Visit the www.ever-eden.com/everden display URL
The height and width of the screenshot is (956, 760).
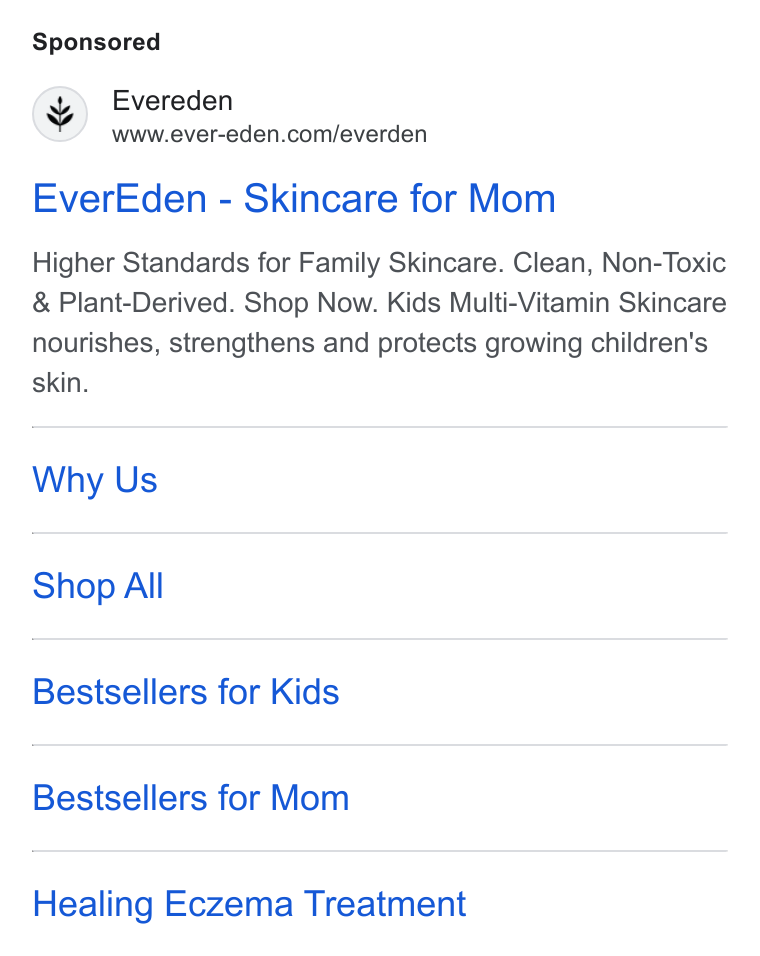[x=269, y=134]
